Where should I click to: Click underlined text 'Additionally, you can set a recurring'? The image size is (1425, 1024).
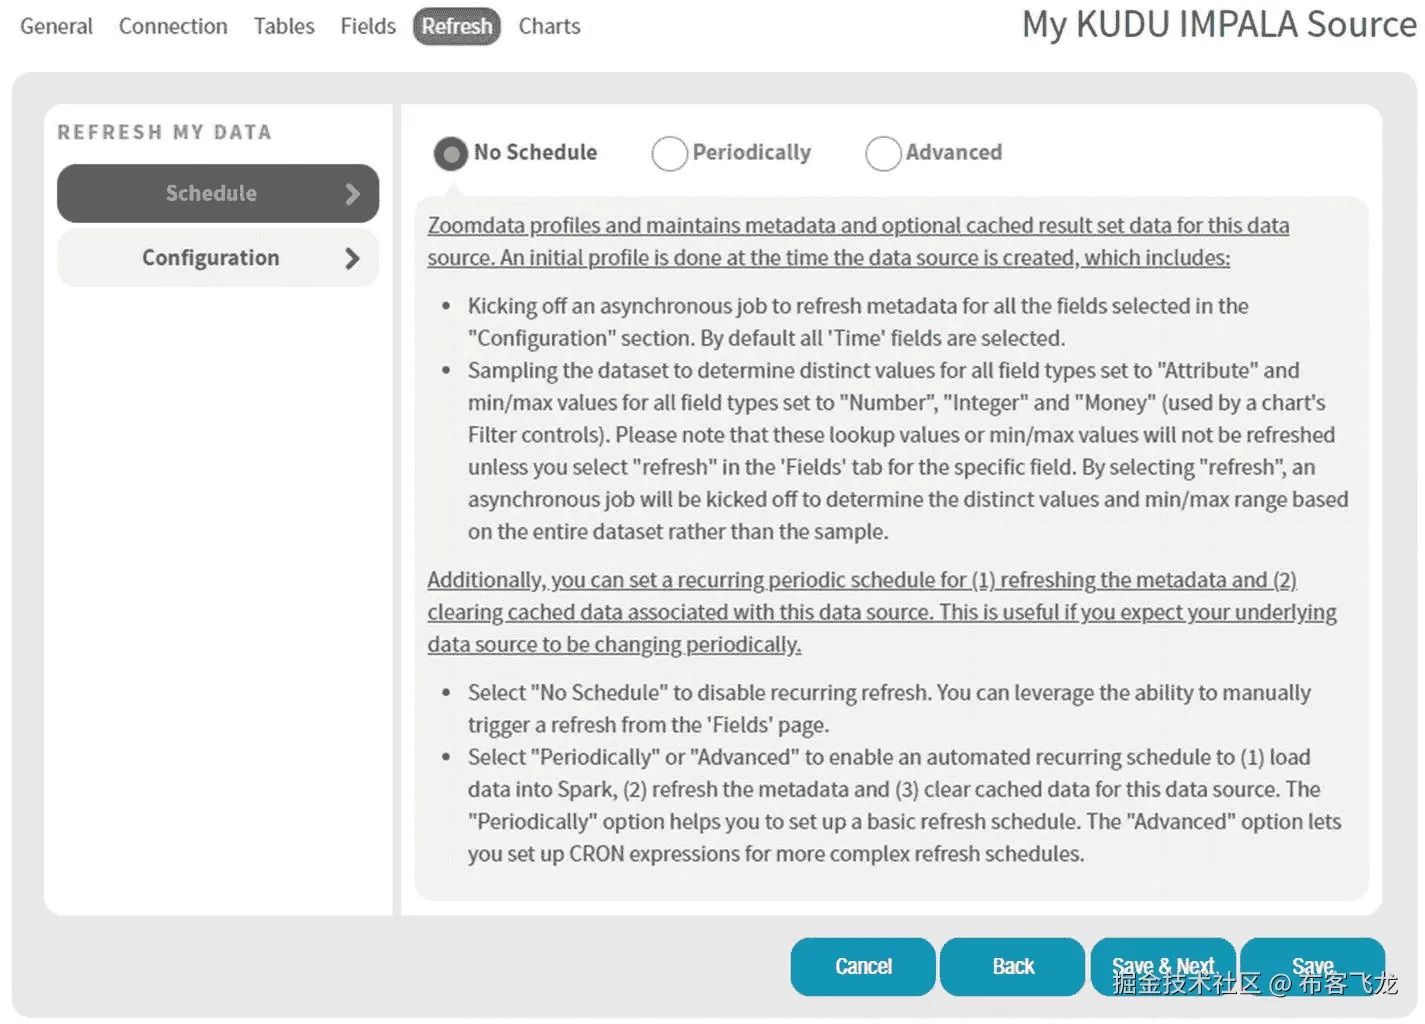click(x=861, y=580)
